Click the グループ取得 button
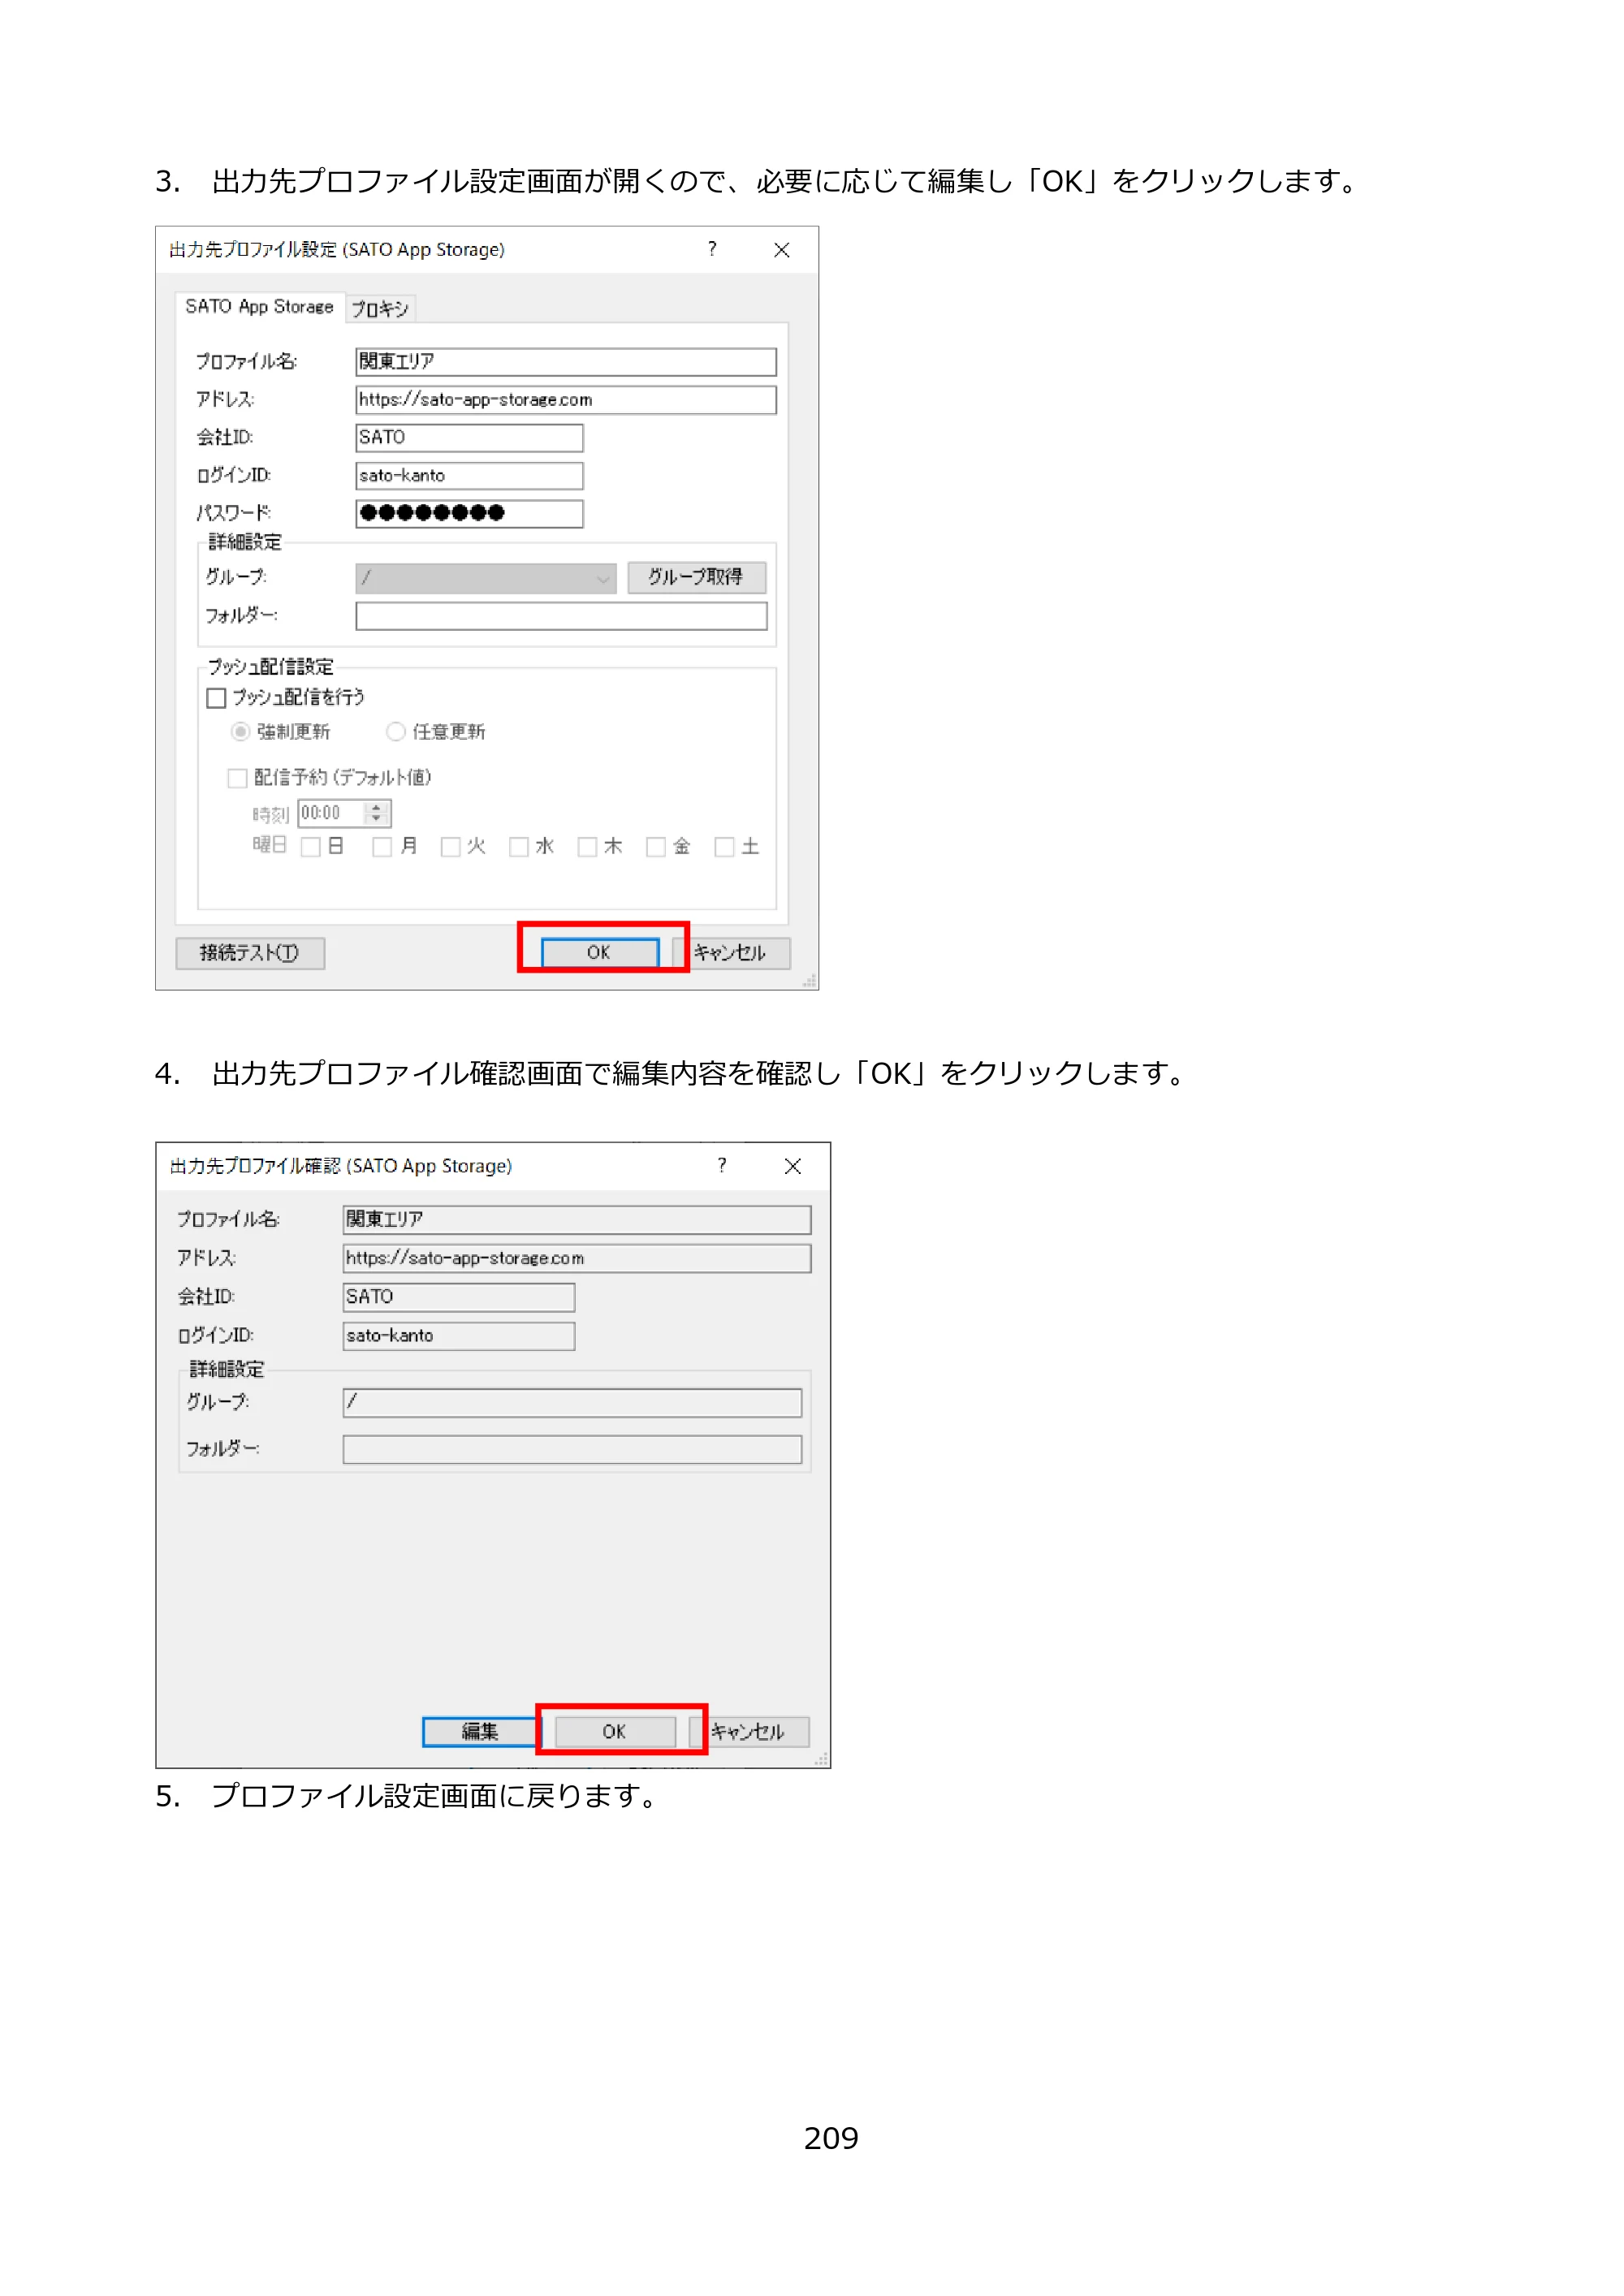 coord(697,578)
